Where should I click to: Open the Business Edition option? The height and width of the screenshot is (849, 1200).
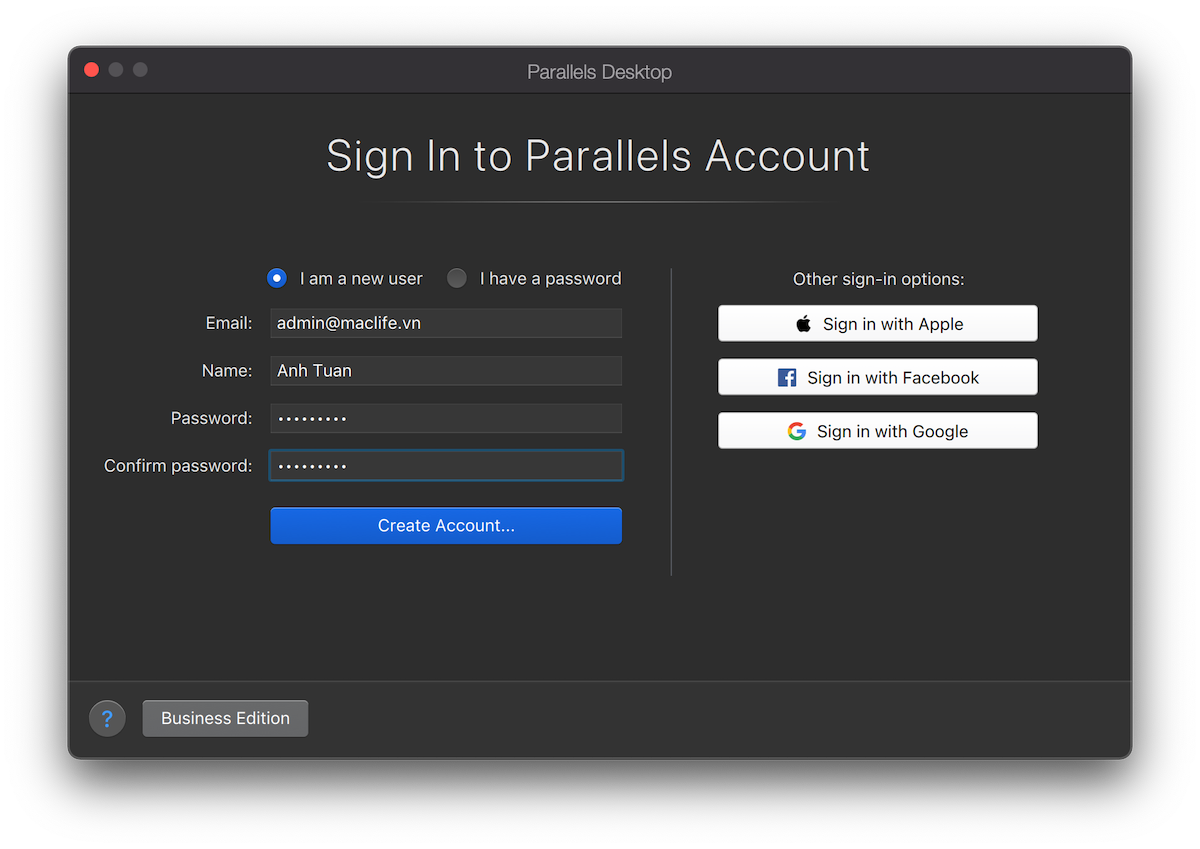225,718
